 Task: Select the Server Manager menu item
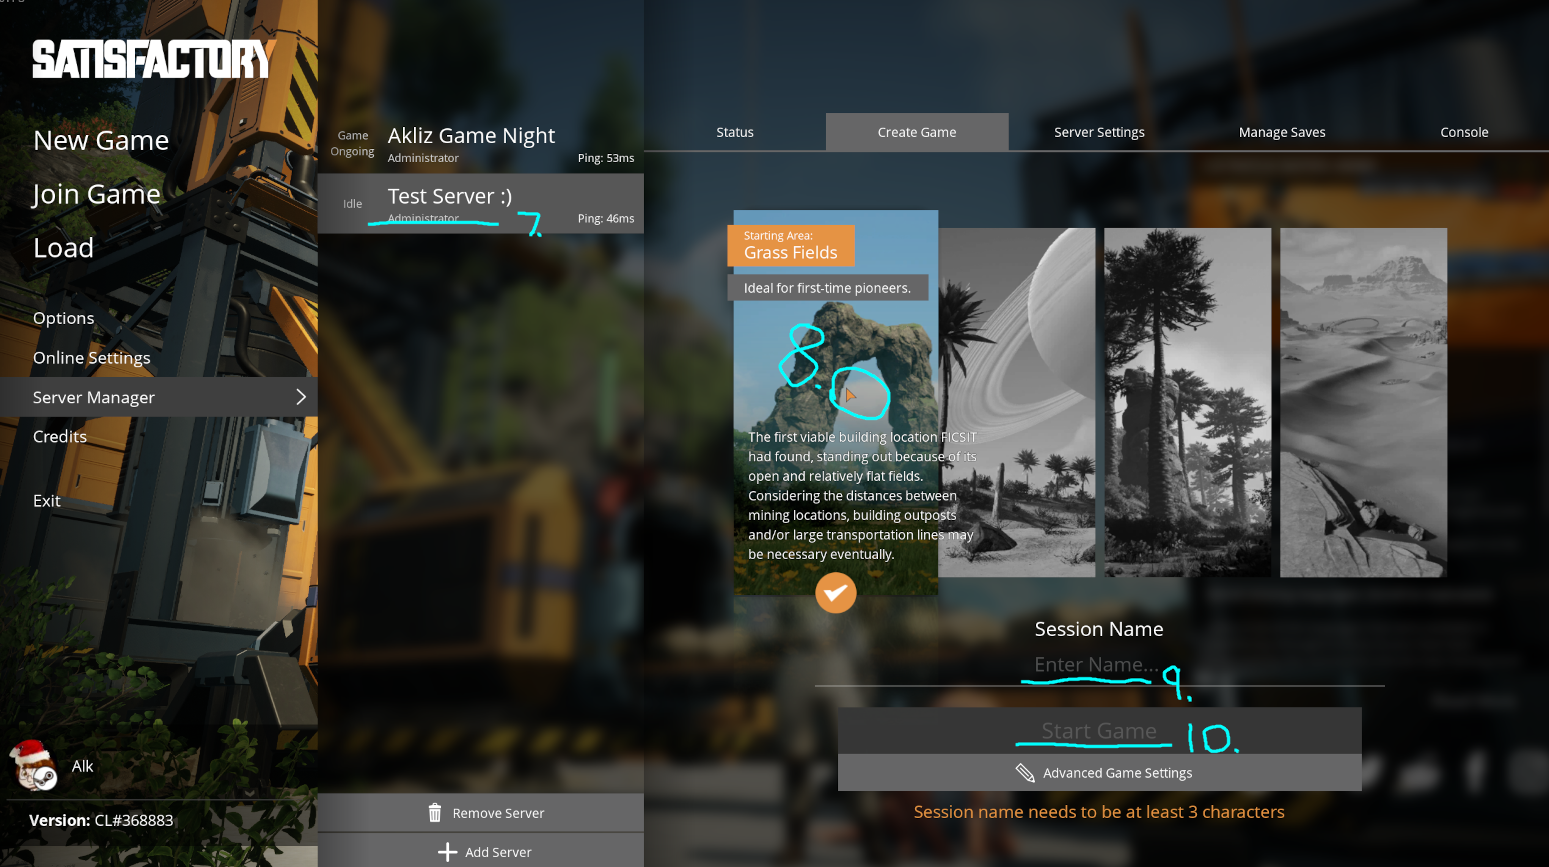[x=159, y=397]
